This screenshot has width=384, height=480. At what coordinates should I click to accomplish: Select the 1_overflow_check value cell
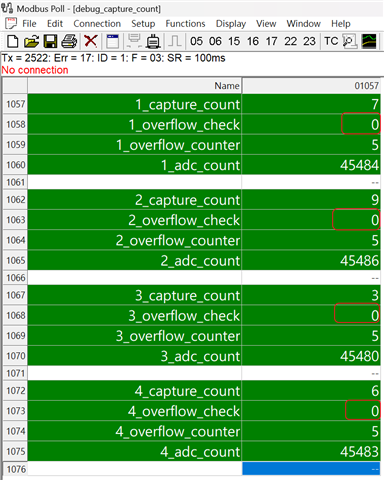[x=311, y=124]
